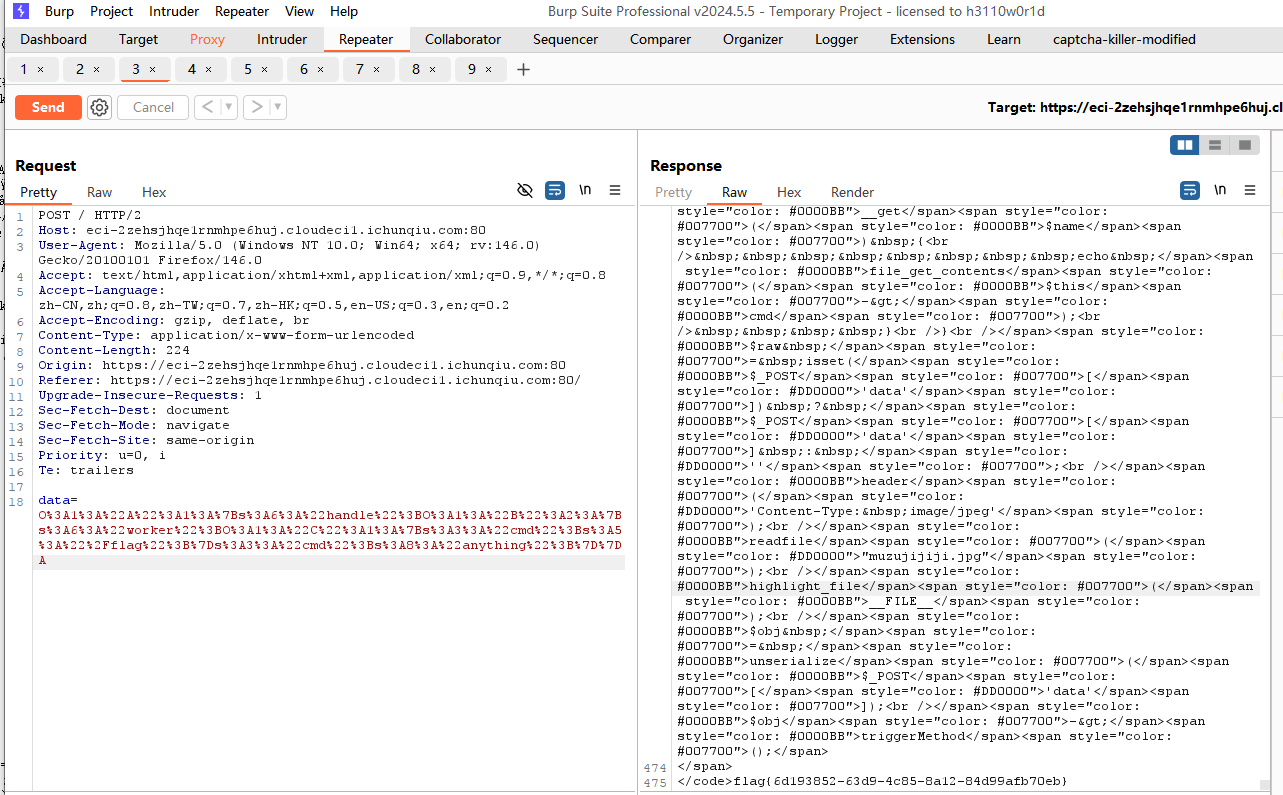
Task: Switch to the Target tab
Action: pos(138,40)
